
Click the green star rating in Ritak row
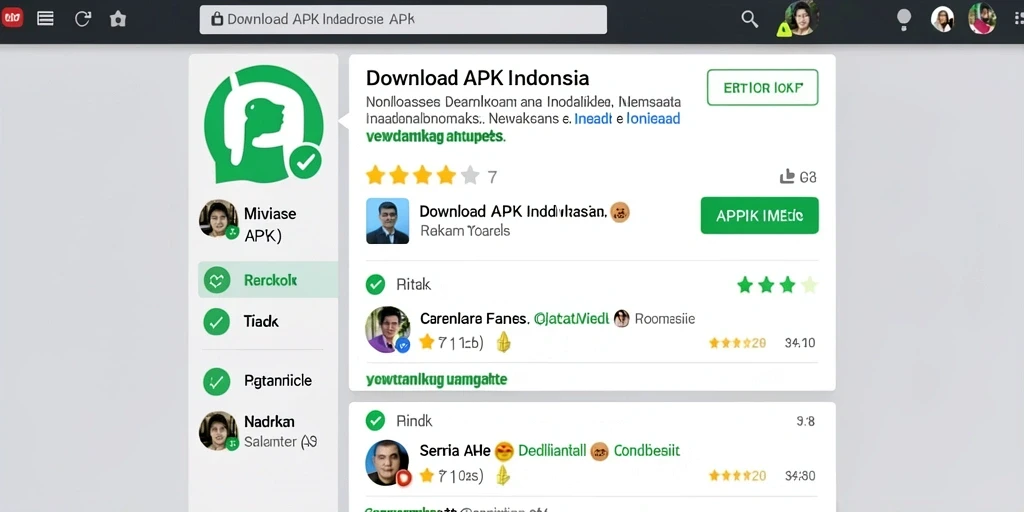(x=776, y=285)
